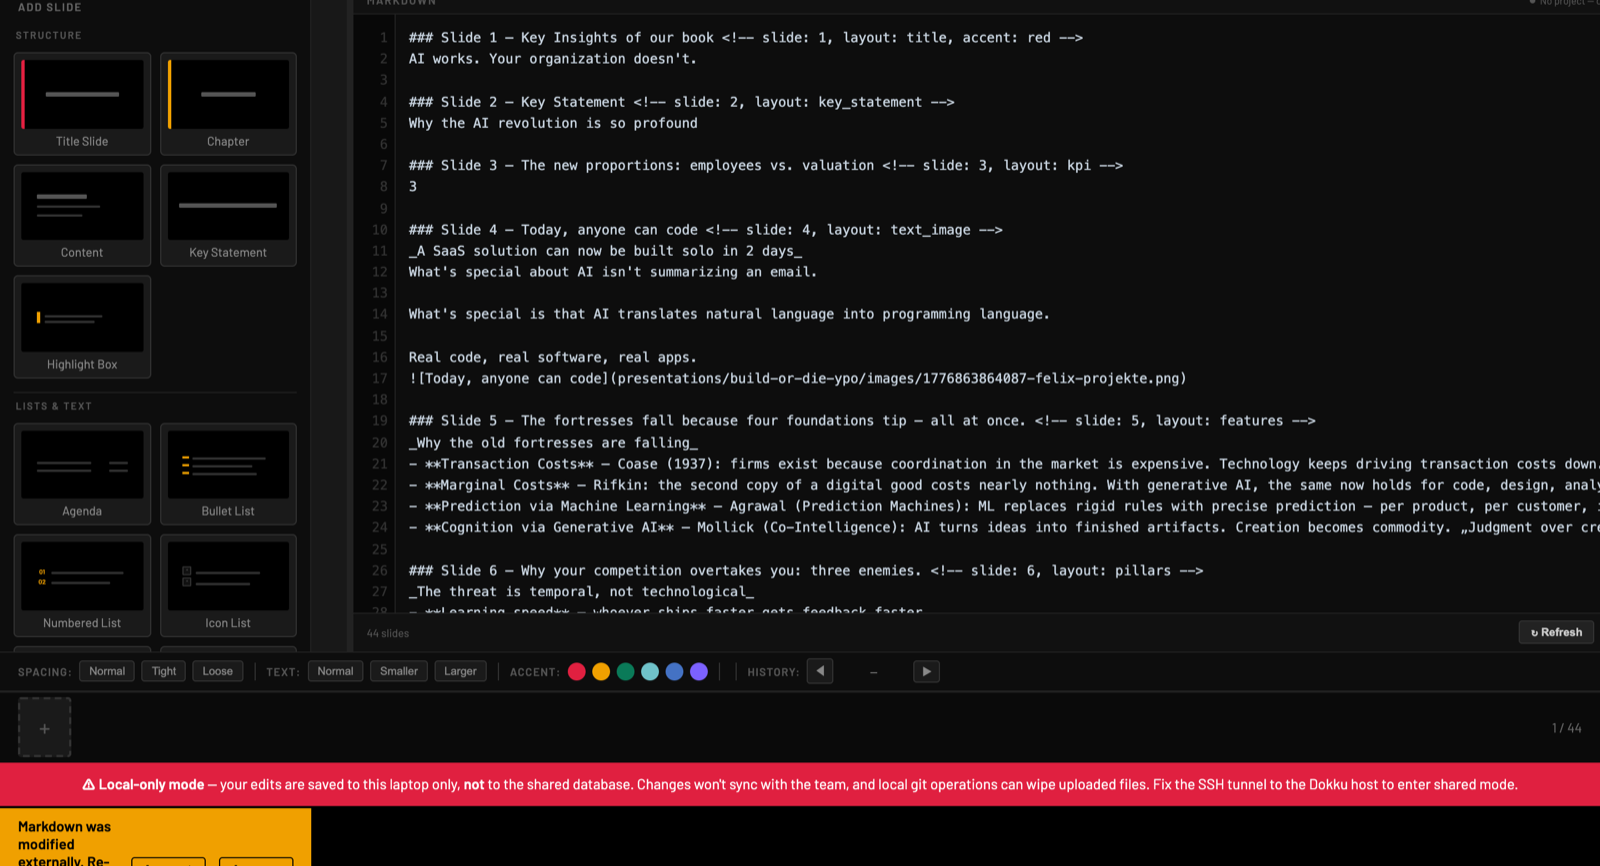1600x866 pixels.
Task: Click the 'Slide 2 – Key Statement' heading line
Action: click(681, 102)
